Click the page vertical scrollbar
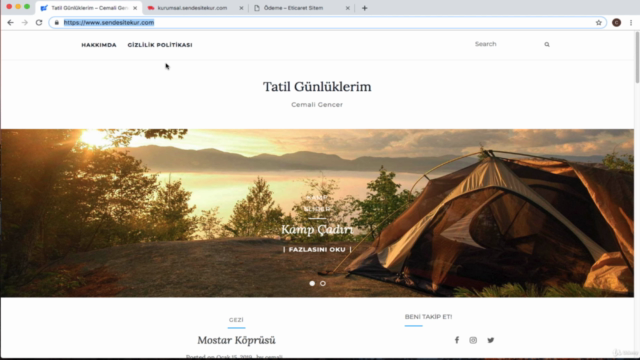The height and width of the screenshot is (360, 640). tap(637, 57)
